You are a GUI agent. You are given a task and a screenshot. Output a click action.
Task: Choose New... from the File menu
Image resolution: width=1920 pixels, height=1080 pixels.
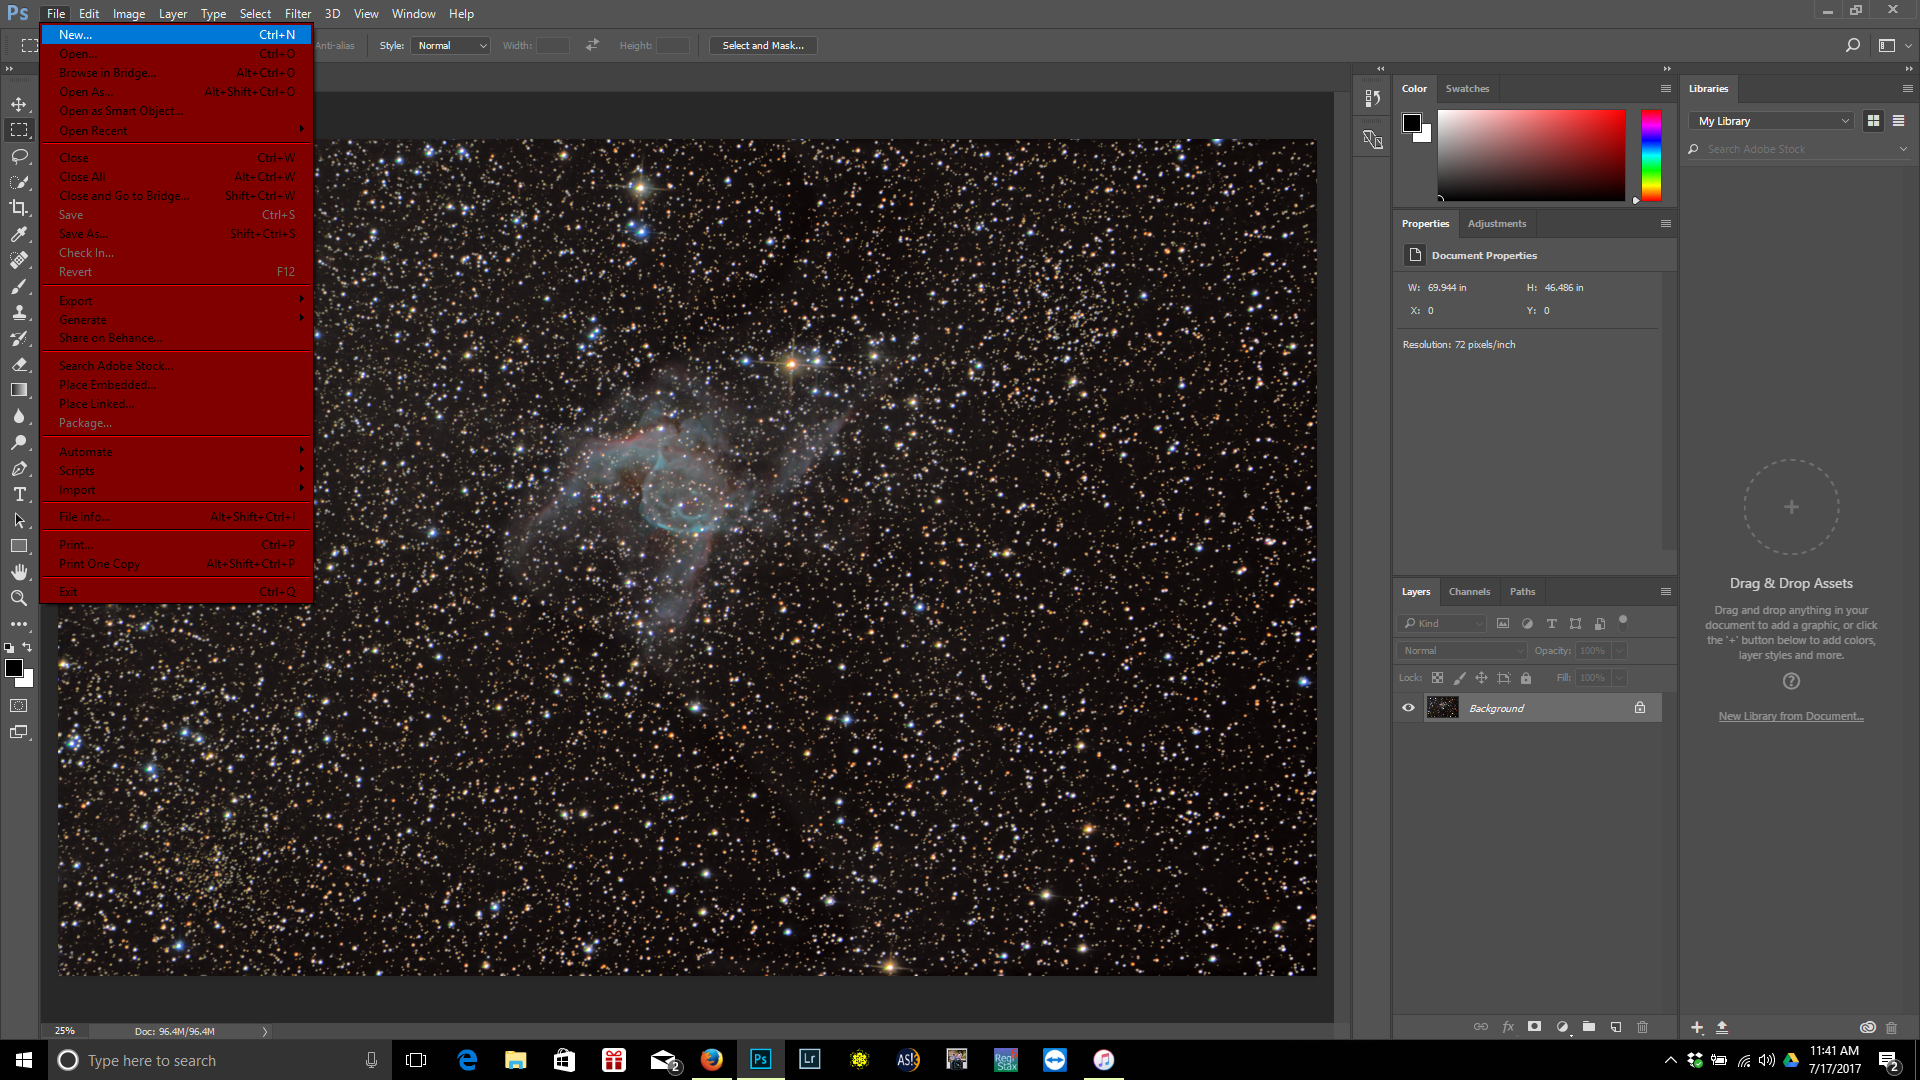pos(177,35)
